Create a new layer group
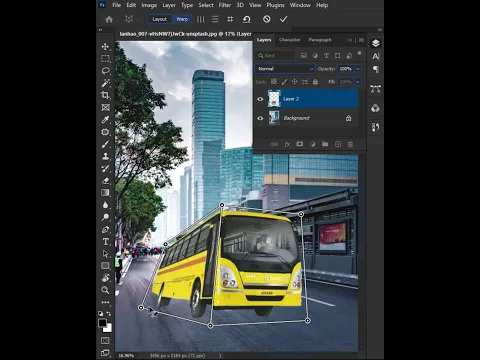 (325, 144)
